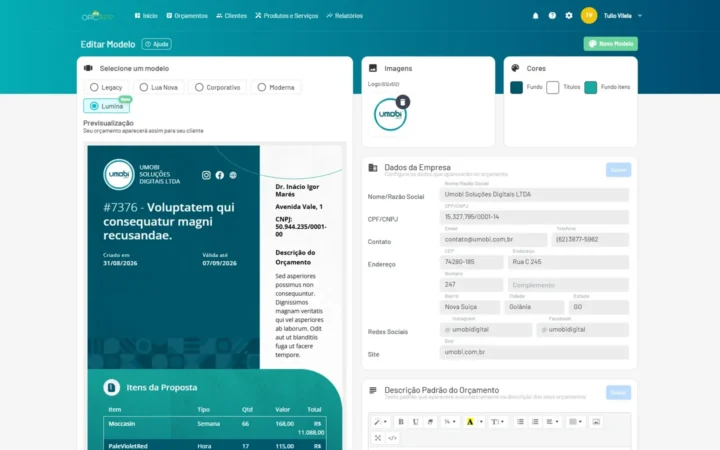Viewport: 720px width, 450px height.
Task: Open Orçamentos in the top menu
Action: 187,16
